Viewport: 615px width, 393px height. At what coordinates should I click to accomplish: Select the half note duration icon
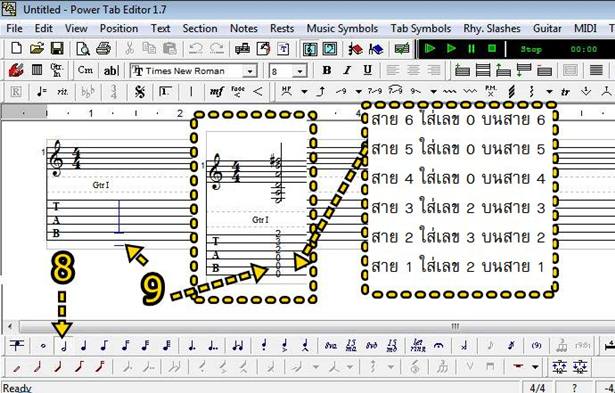pos(63,346)
